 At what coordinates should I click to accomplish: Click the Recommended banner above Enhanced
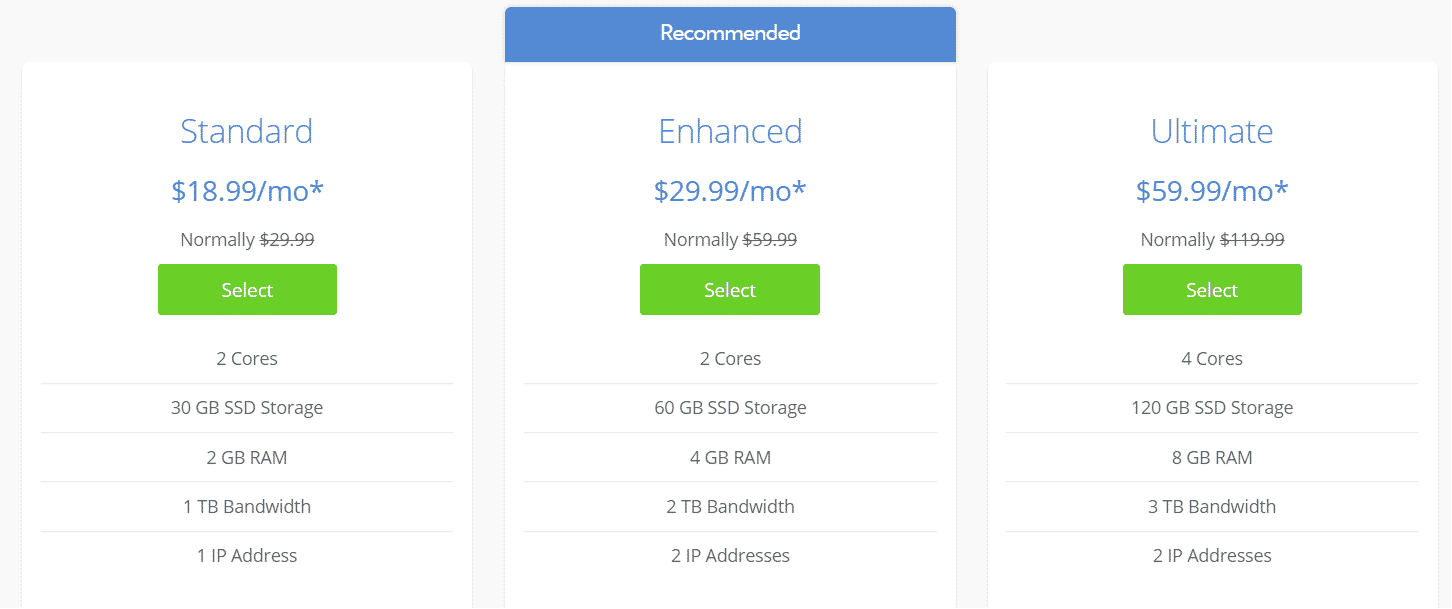click(x=730, y=34)
